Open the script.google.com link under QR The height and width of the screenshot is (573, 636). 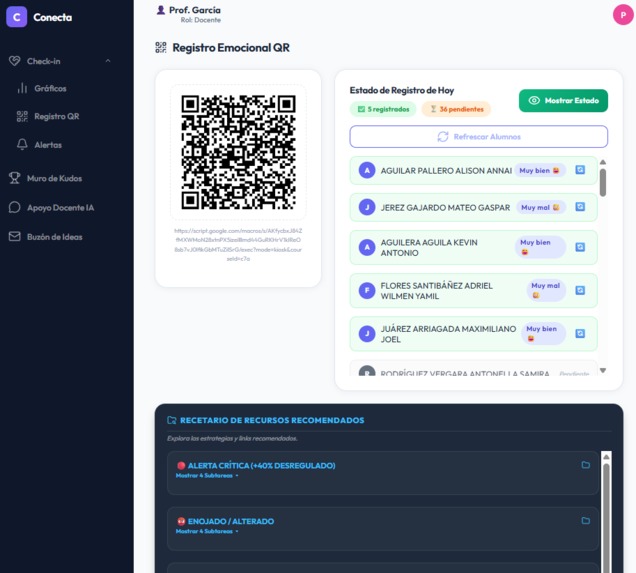(x=238, y=245)
